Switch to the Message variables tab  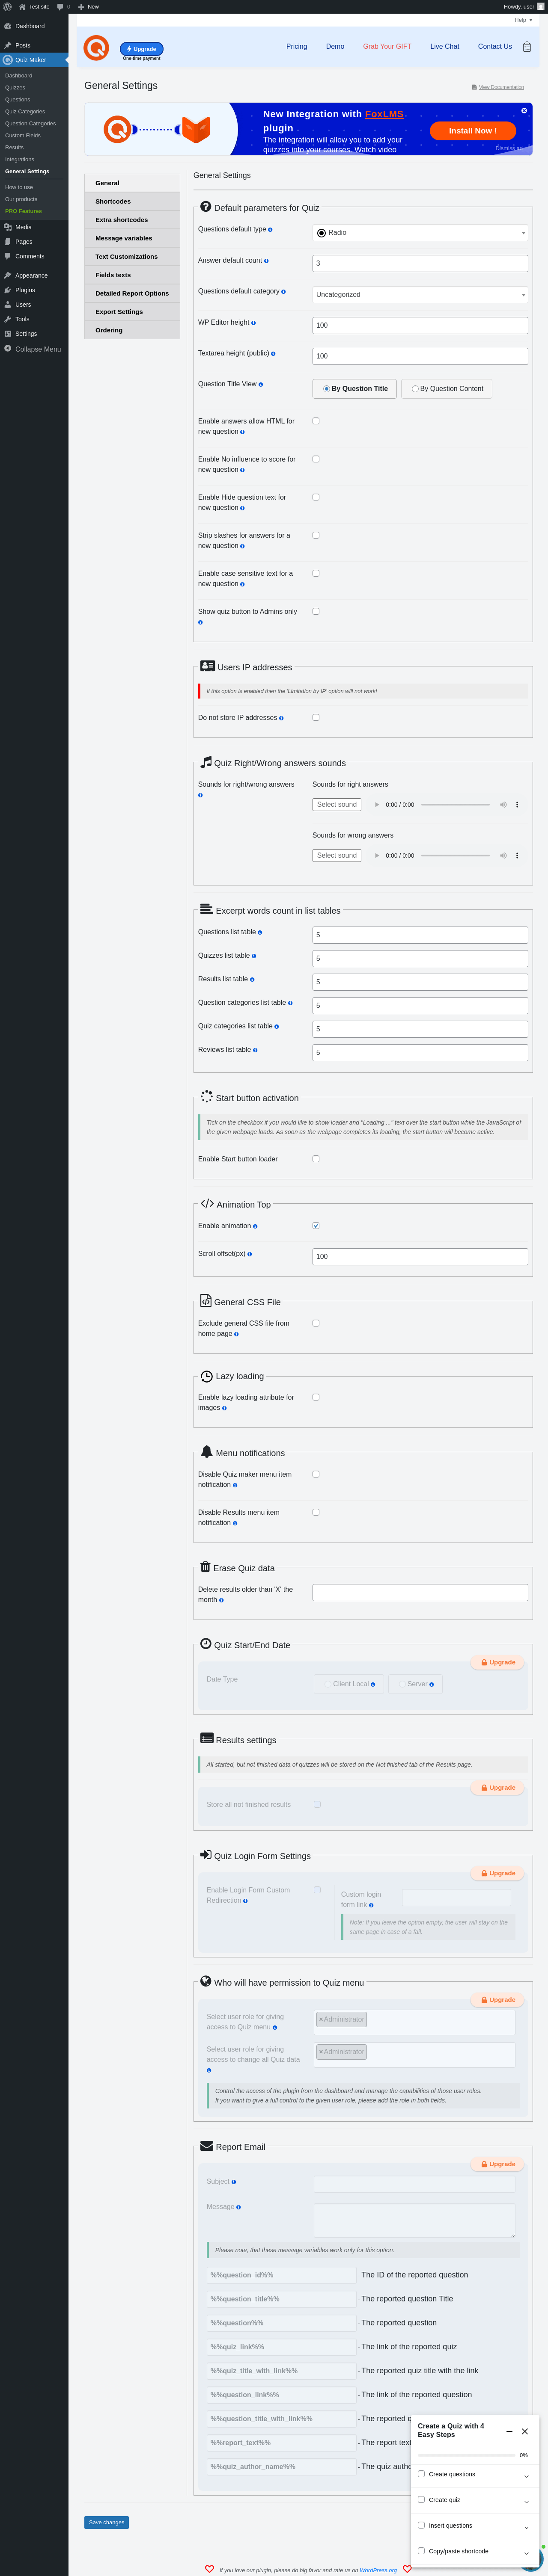(132, 238)
